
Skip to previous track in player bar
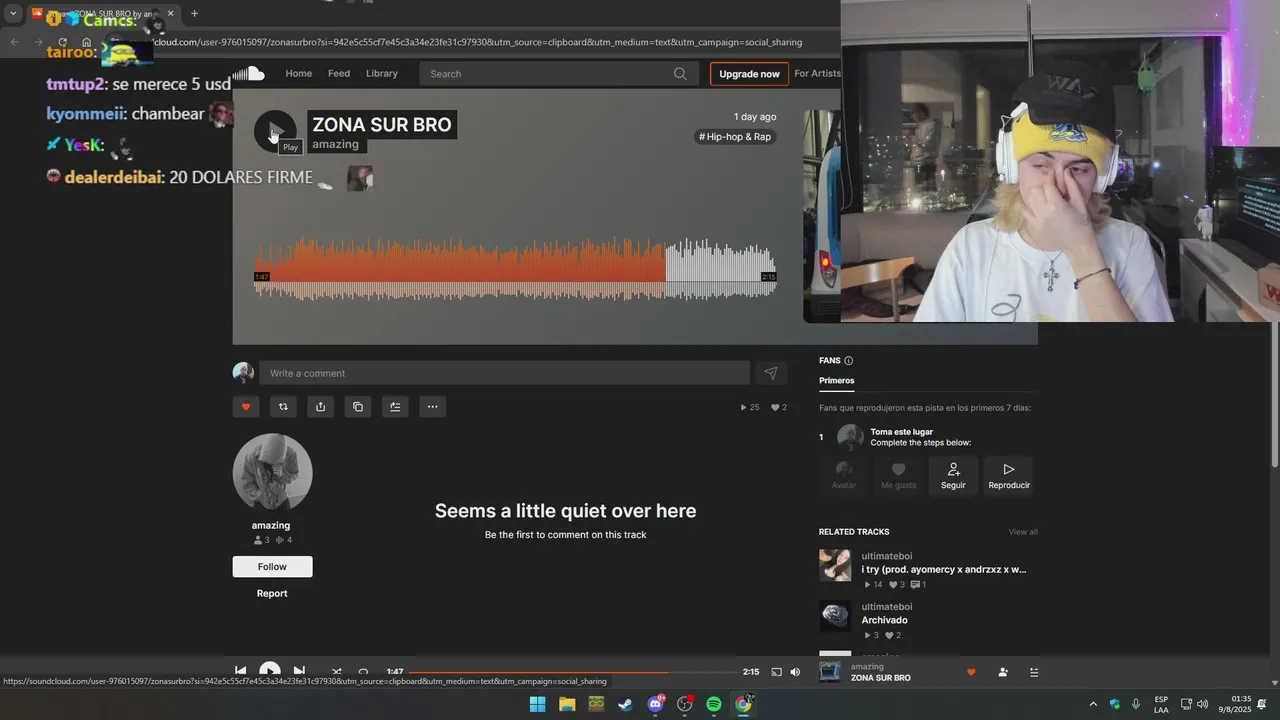coord(241,671)
